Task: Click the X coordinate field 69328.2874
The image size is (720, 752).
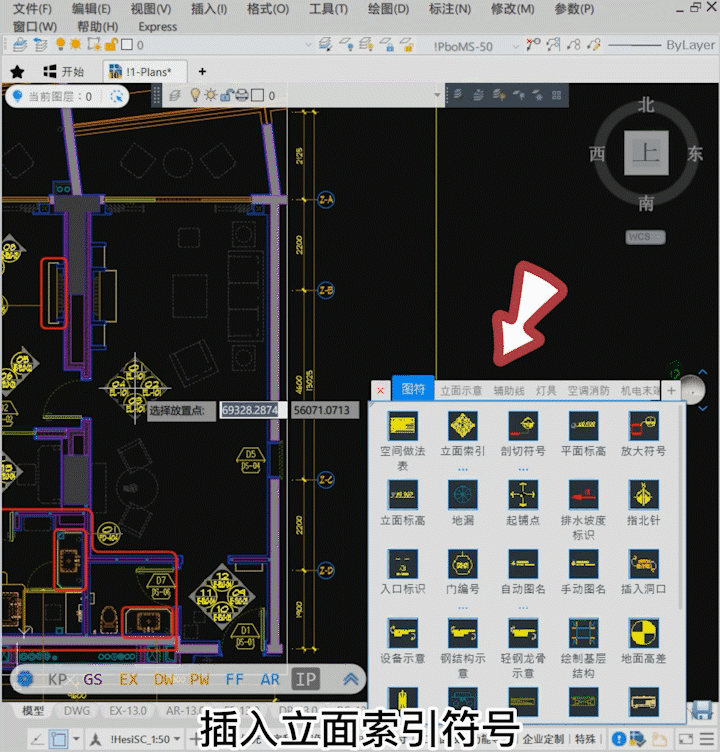Action: click(x=253, y=410)
